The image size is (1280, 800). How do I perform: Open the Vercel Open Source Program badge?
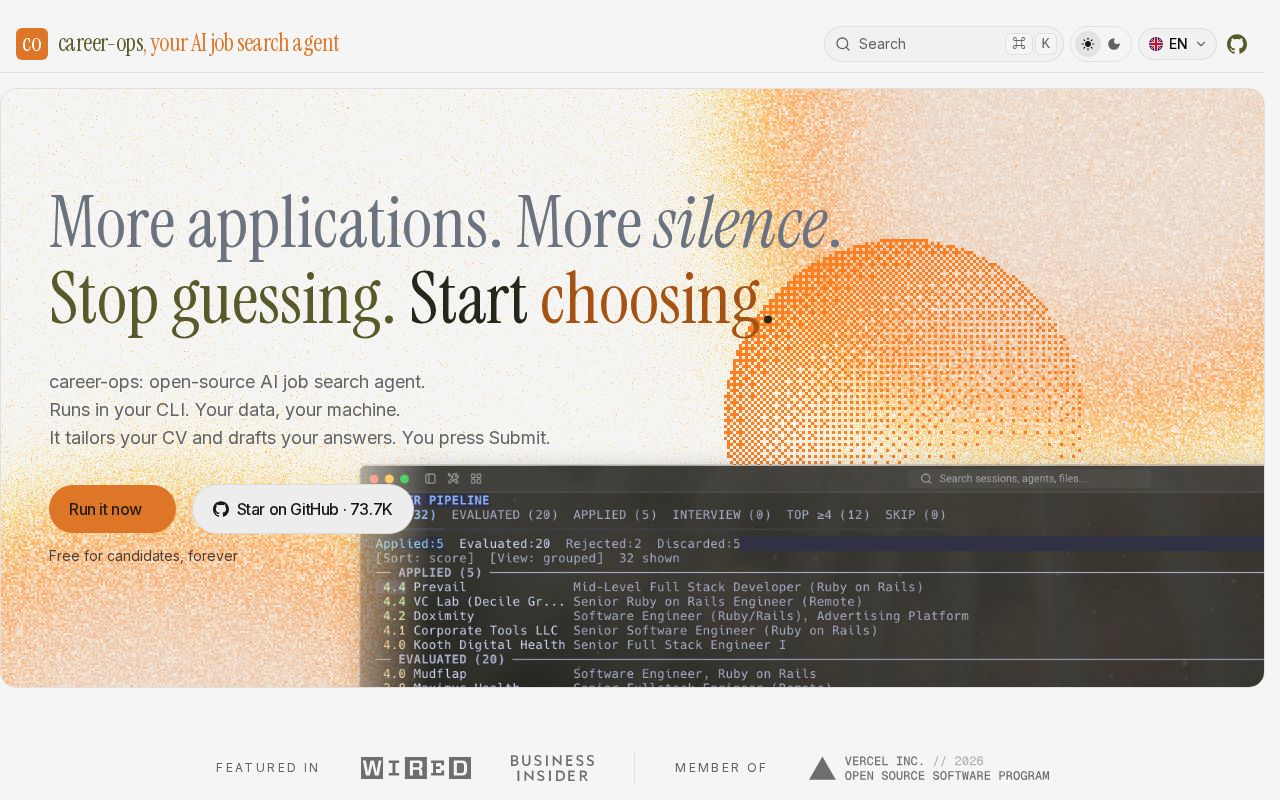coord(929,768)
